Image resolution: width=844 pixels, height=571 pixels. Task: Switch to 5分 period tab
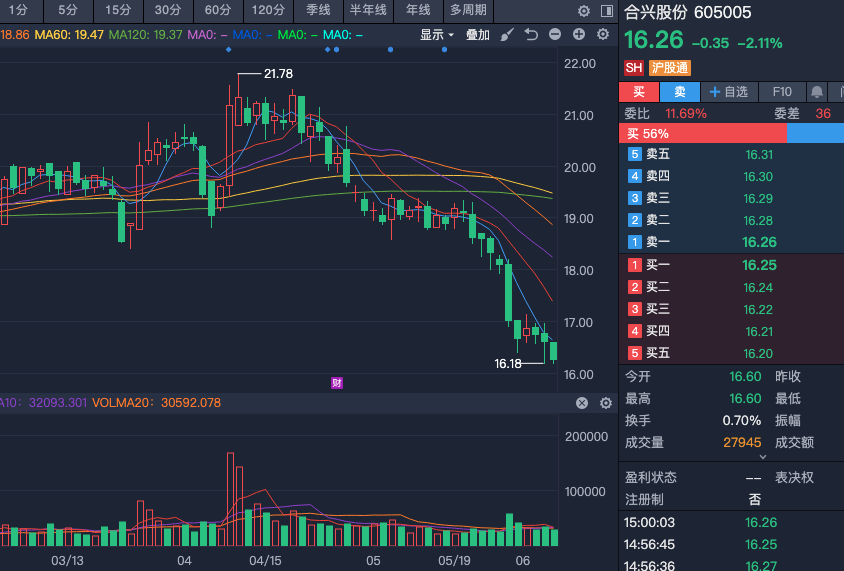[x=68, y=10]
